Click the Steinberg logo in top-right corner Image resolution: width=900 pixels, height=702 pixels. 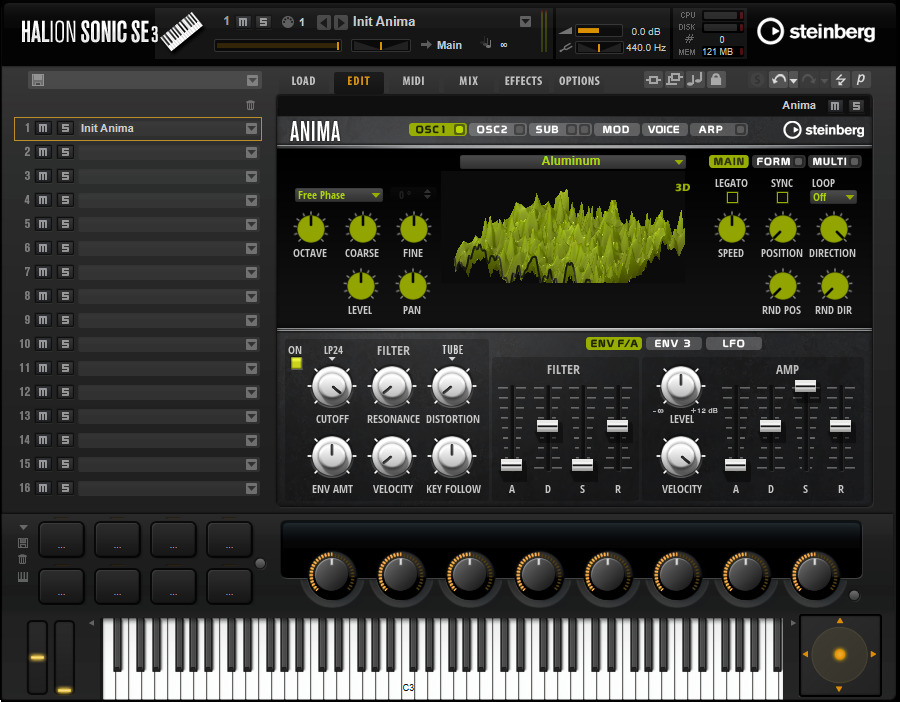pyautogui.click(x=816, y=31)
